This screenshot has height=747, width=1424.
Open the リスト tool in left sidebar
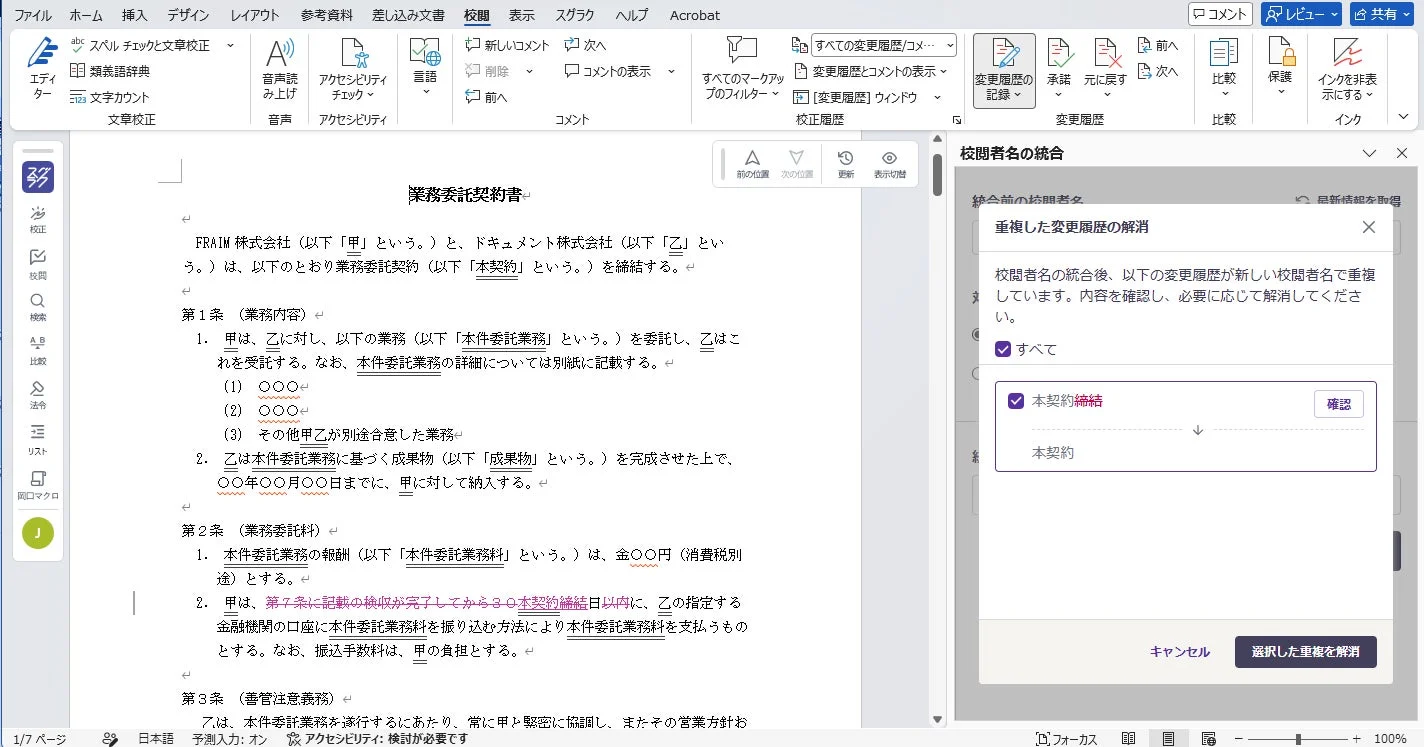38,439
